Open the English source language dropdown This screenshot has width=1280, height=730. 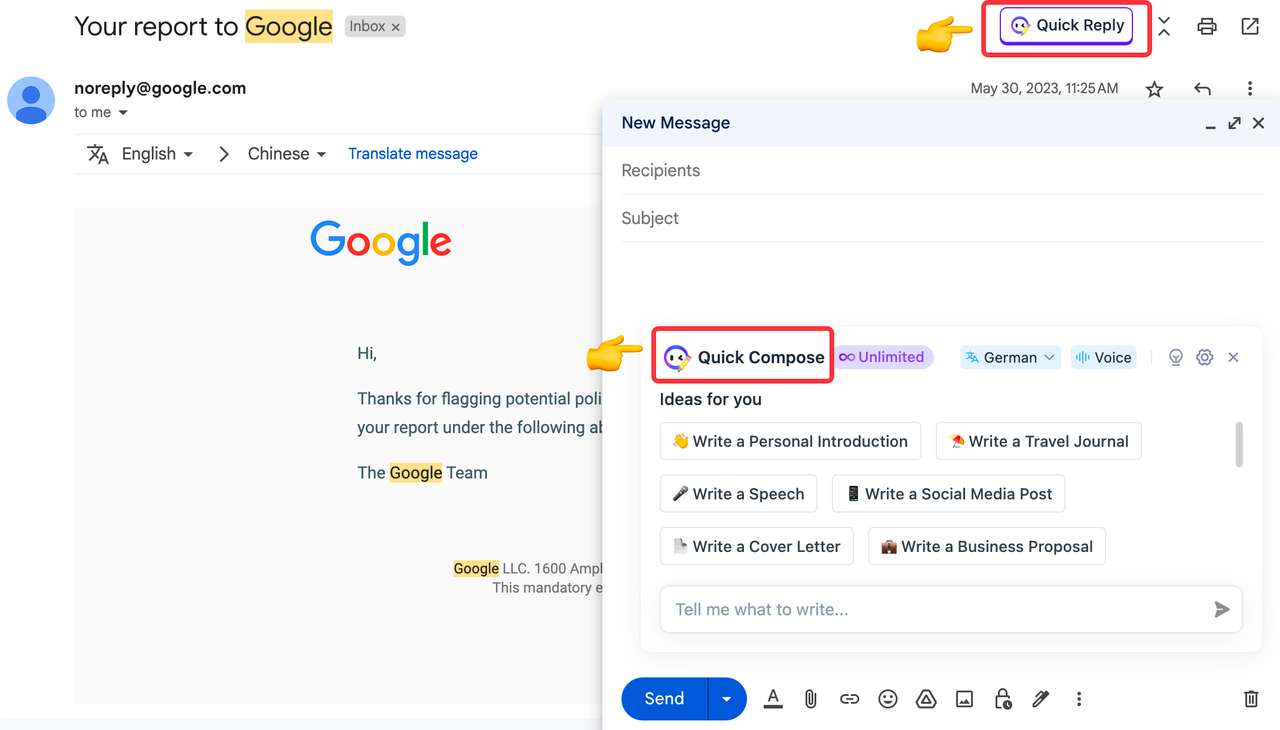[x=157, y=154]
